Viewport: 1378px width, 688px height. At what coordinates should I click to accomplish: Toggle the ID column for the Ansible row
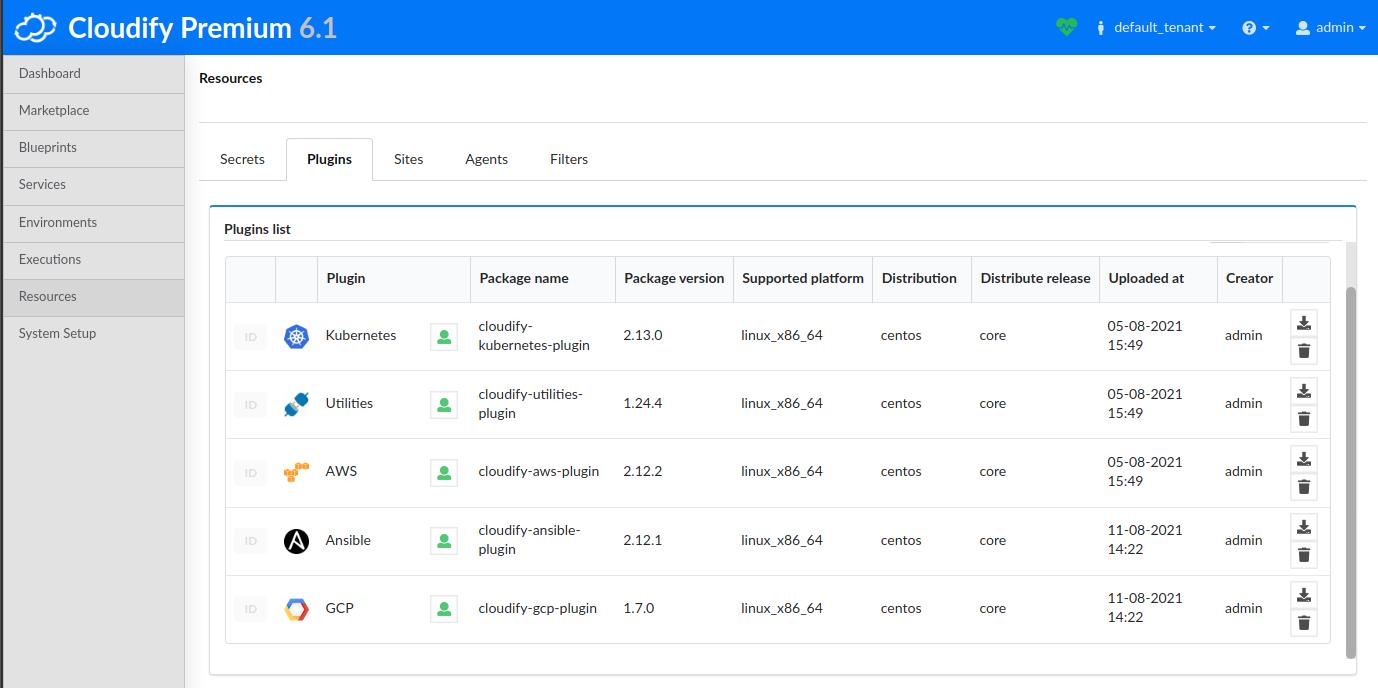250,540
